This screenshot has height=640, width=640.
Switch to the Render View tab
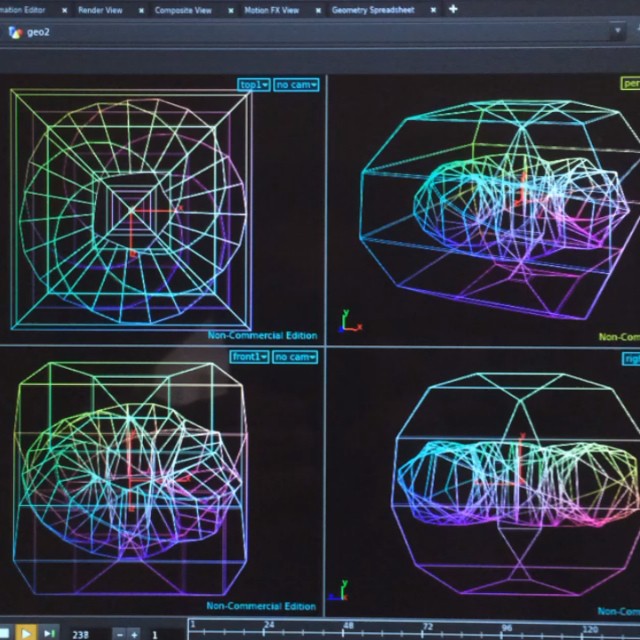tap(99, 10)
